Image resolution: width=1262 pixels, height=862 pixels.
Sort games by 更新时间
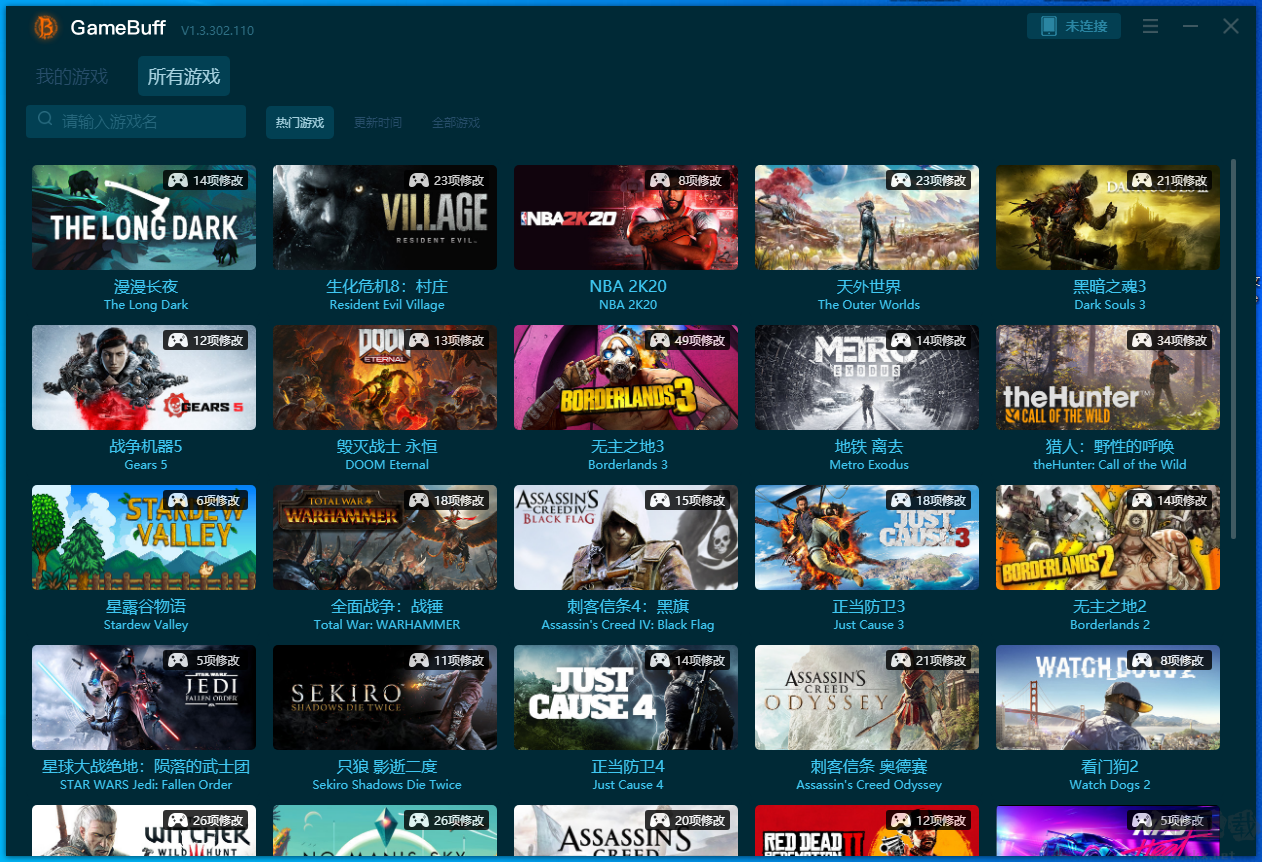click(378, 123)
